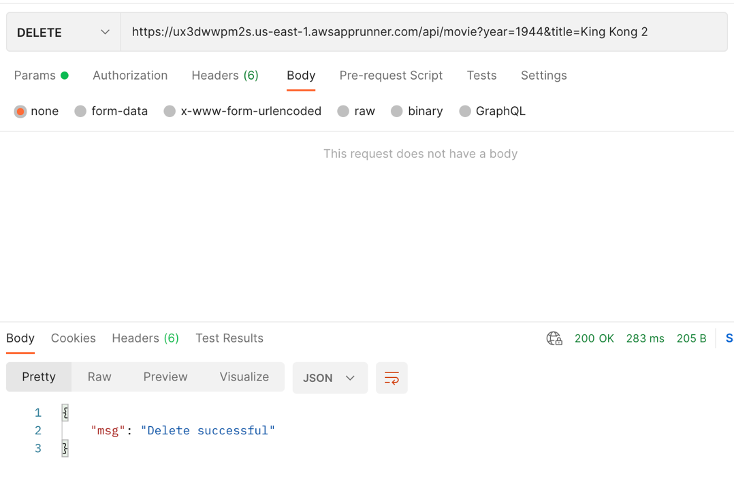735x497 pixels.
Task: Switch to Preview response view
Action: coord(165,377)
